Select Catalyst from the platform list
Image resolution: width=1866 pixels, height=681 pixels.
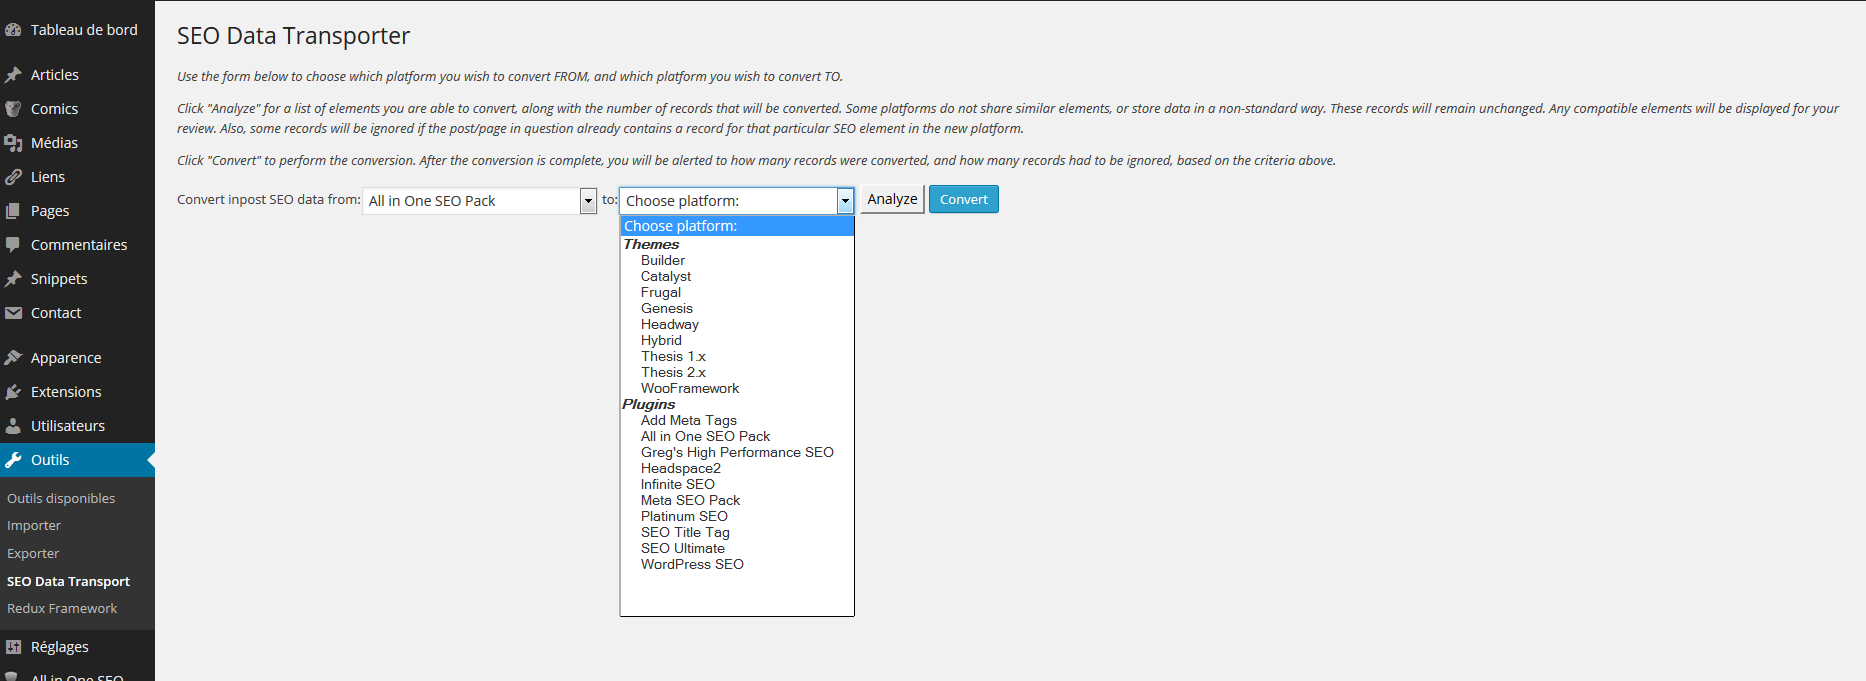click(666, 276)
